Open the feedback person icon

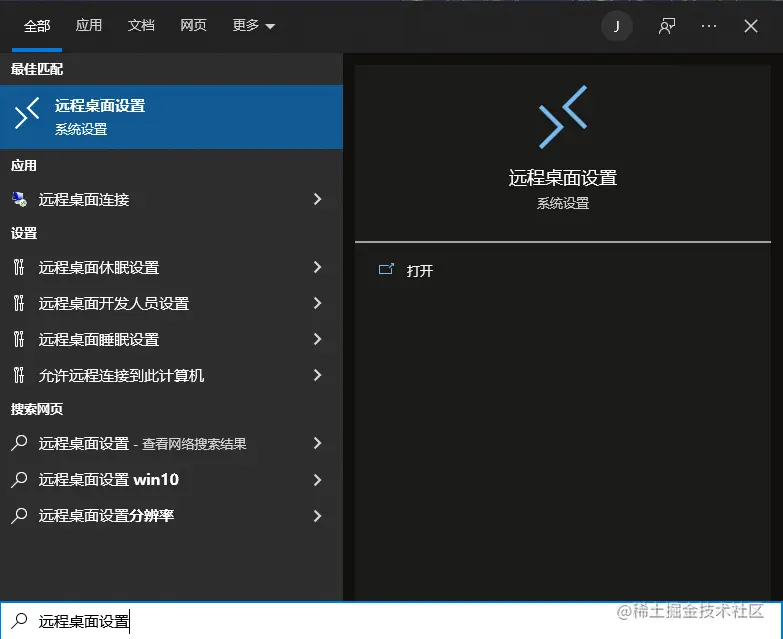[x=667, y=26]
